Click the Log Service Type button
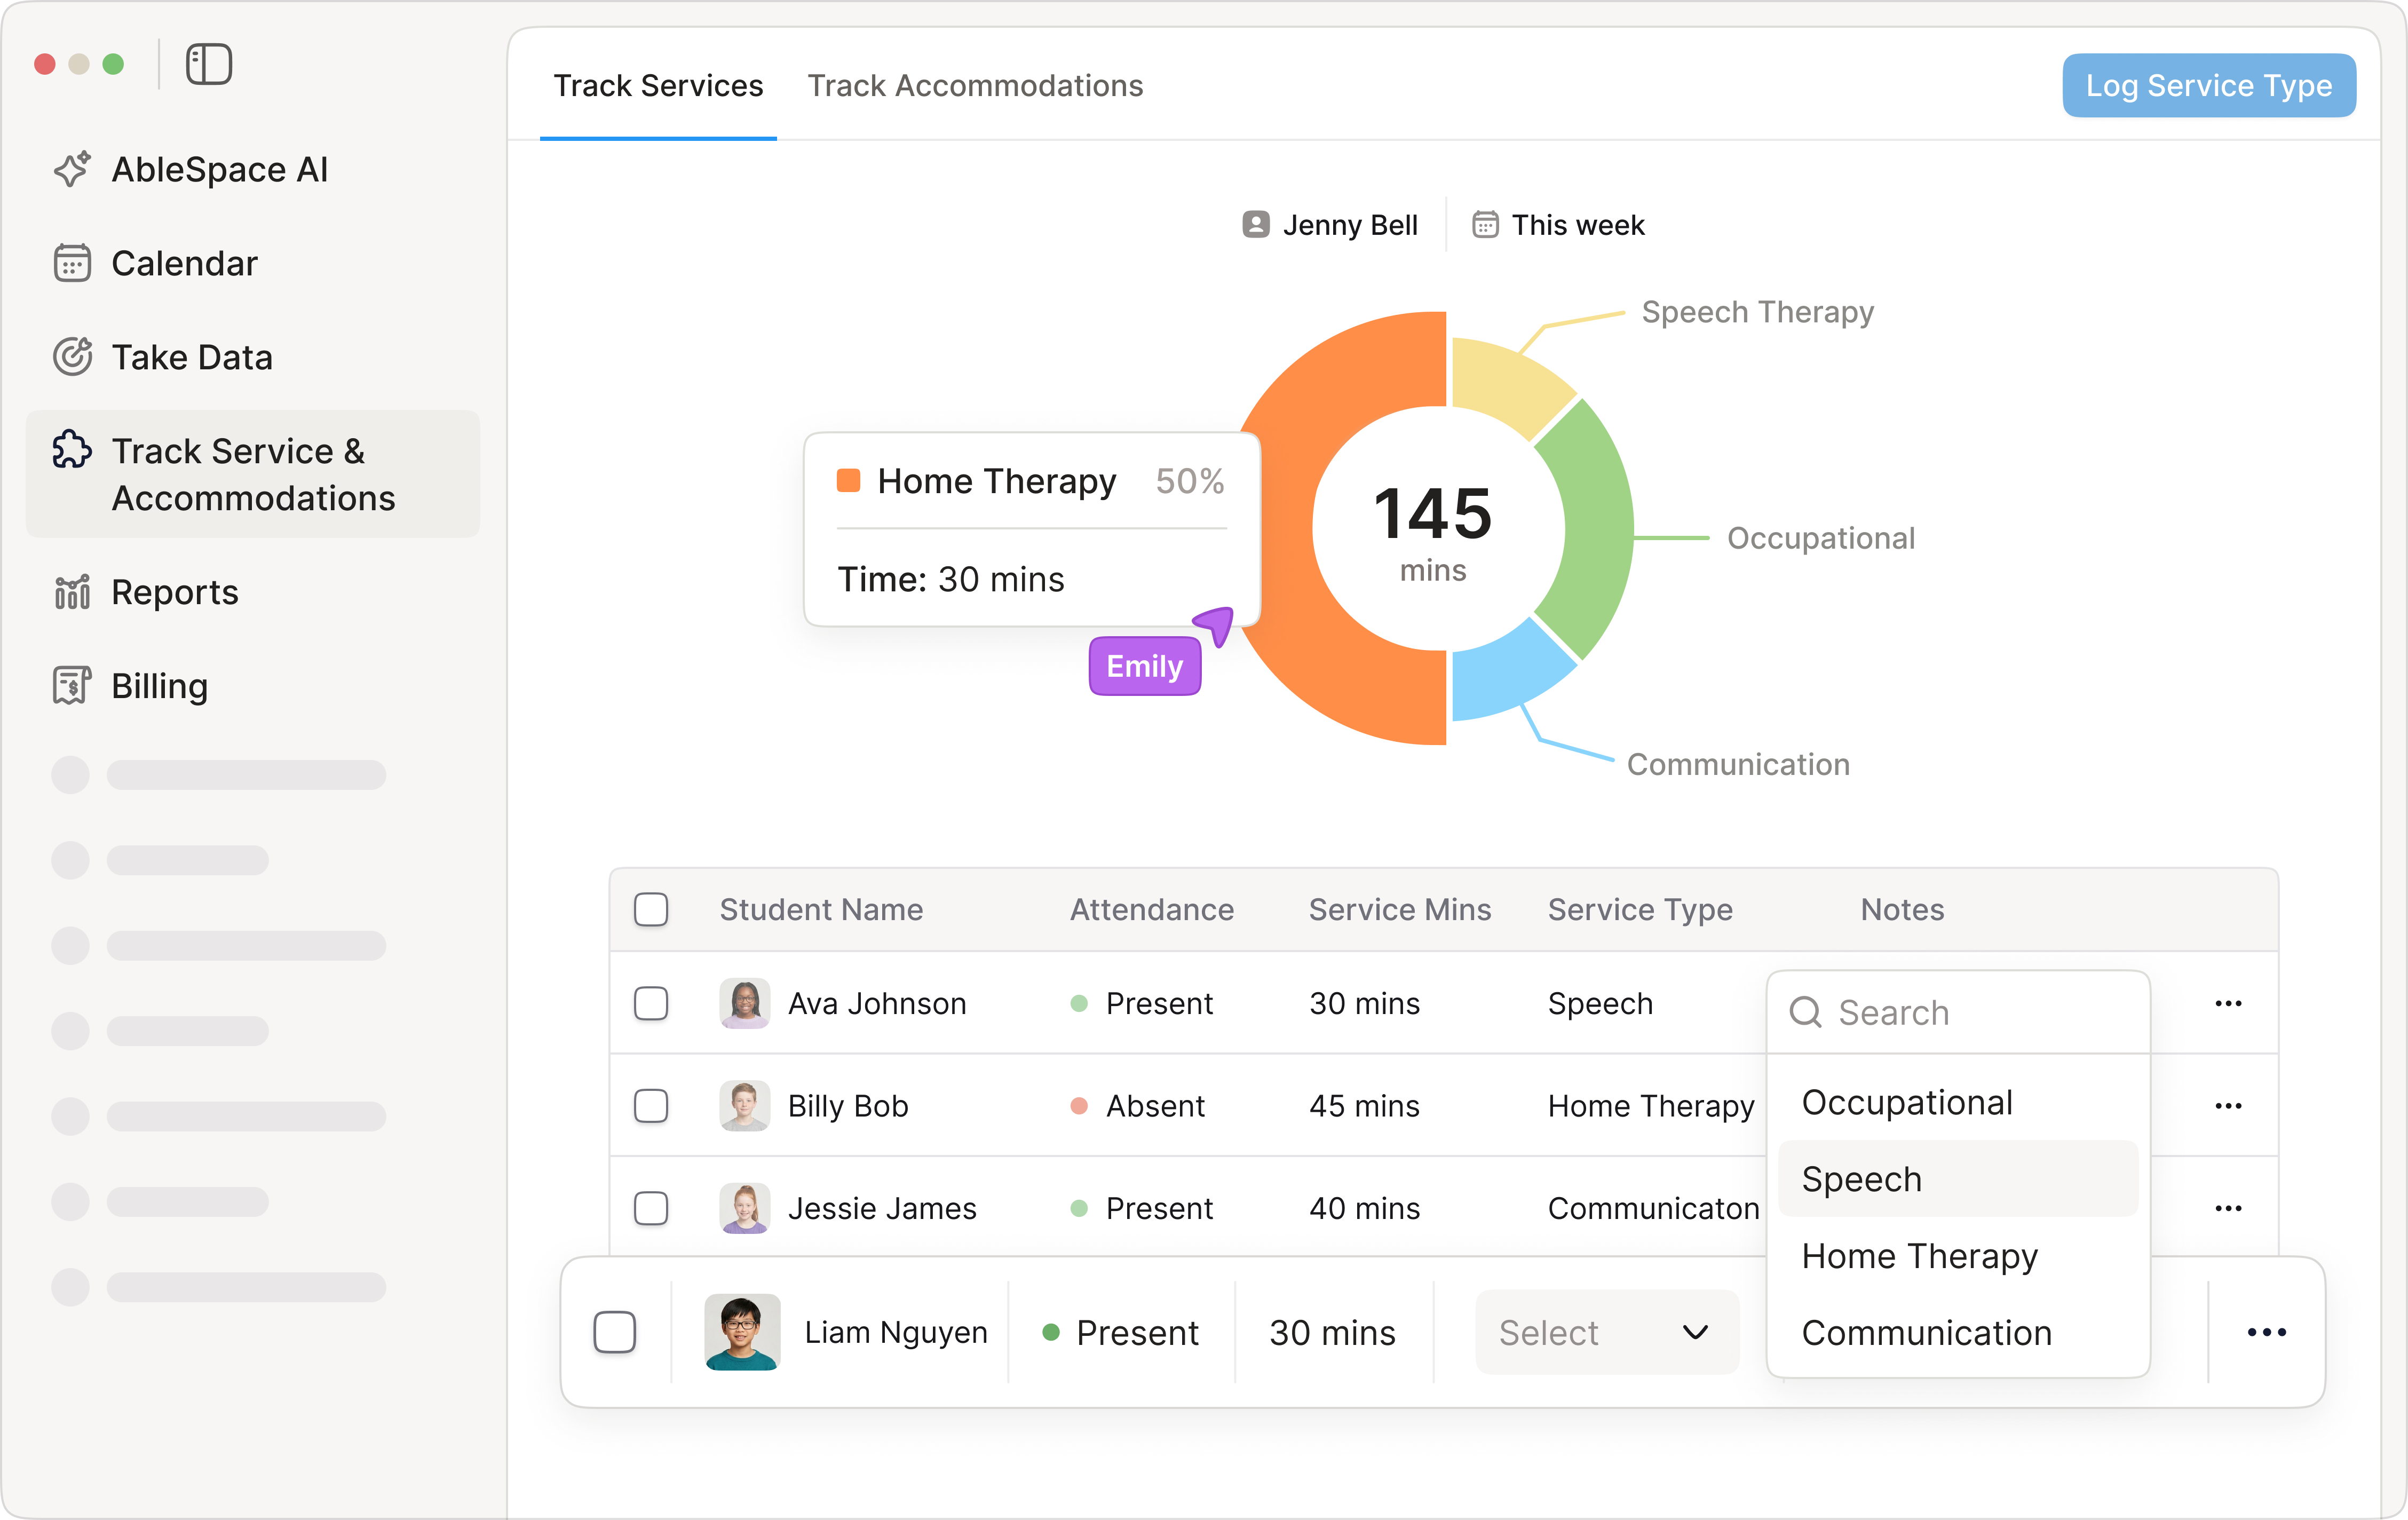 click(x=2209, y=86)
